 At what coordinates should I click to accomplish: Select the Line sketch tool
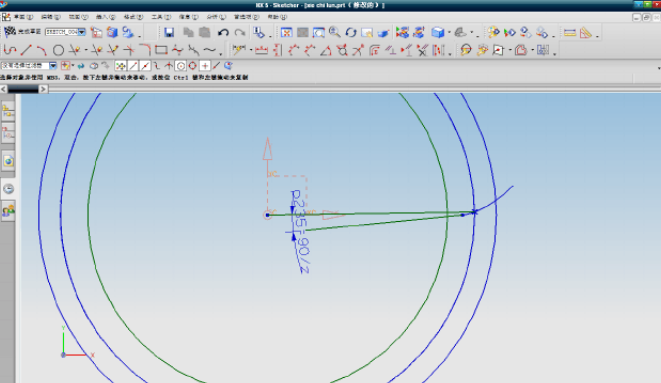pos(26,51)
